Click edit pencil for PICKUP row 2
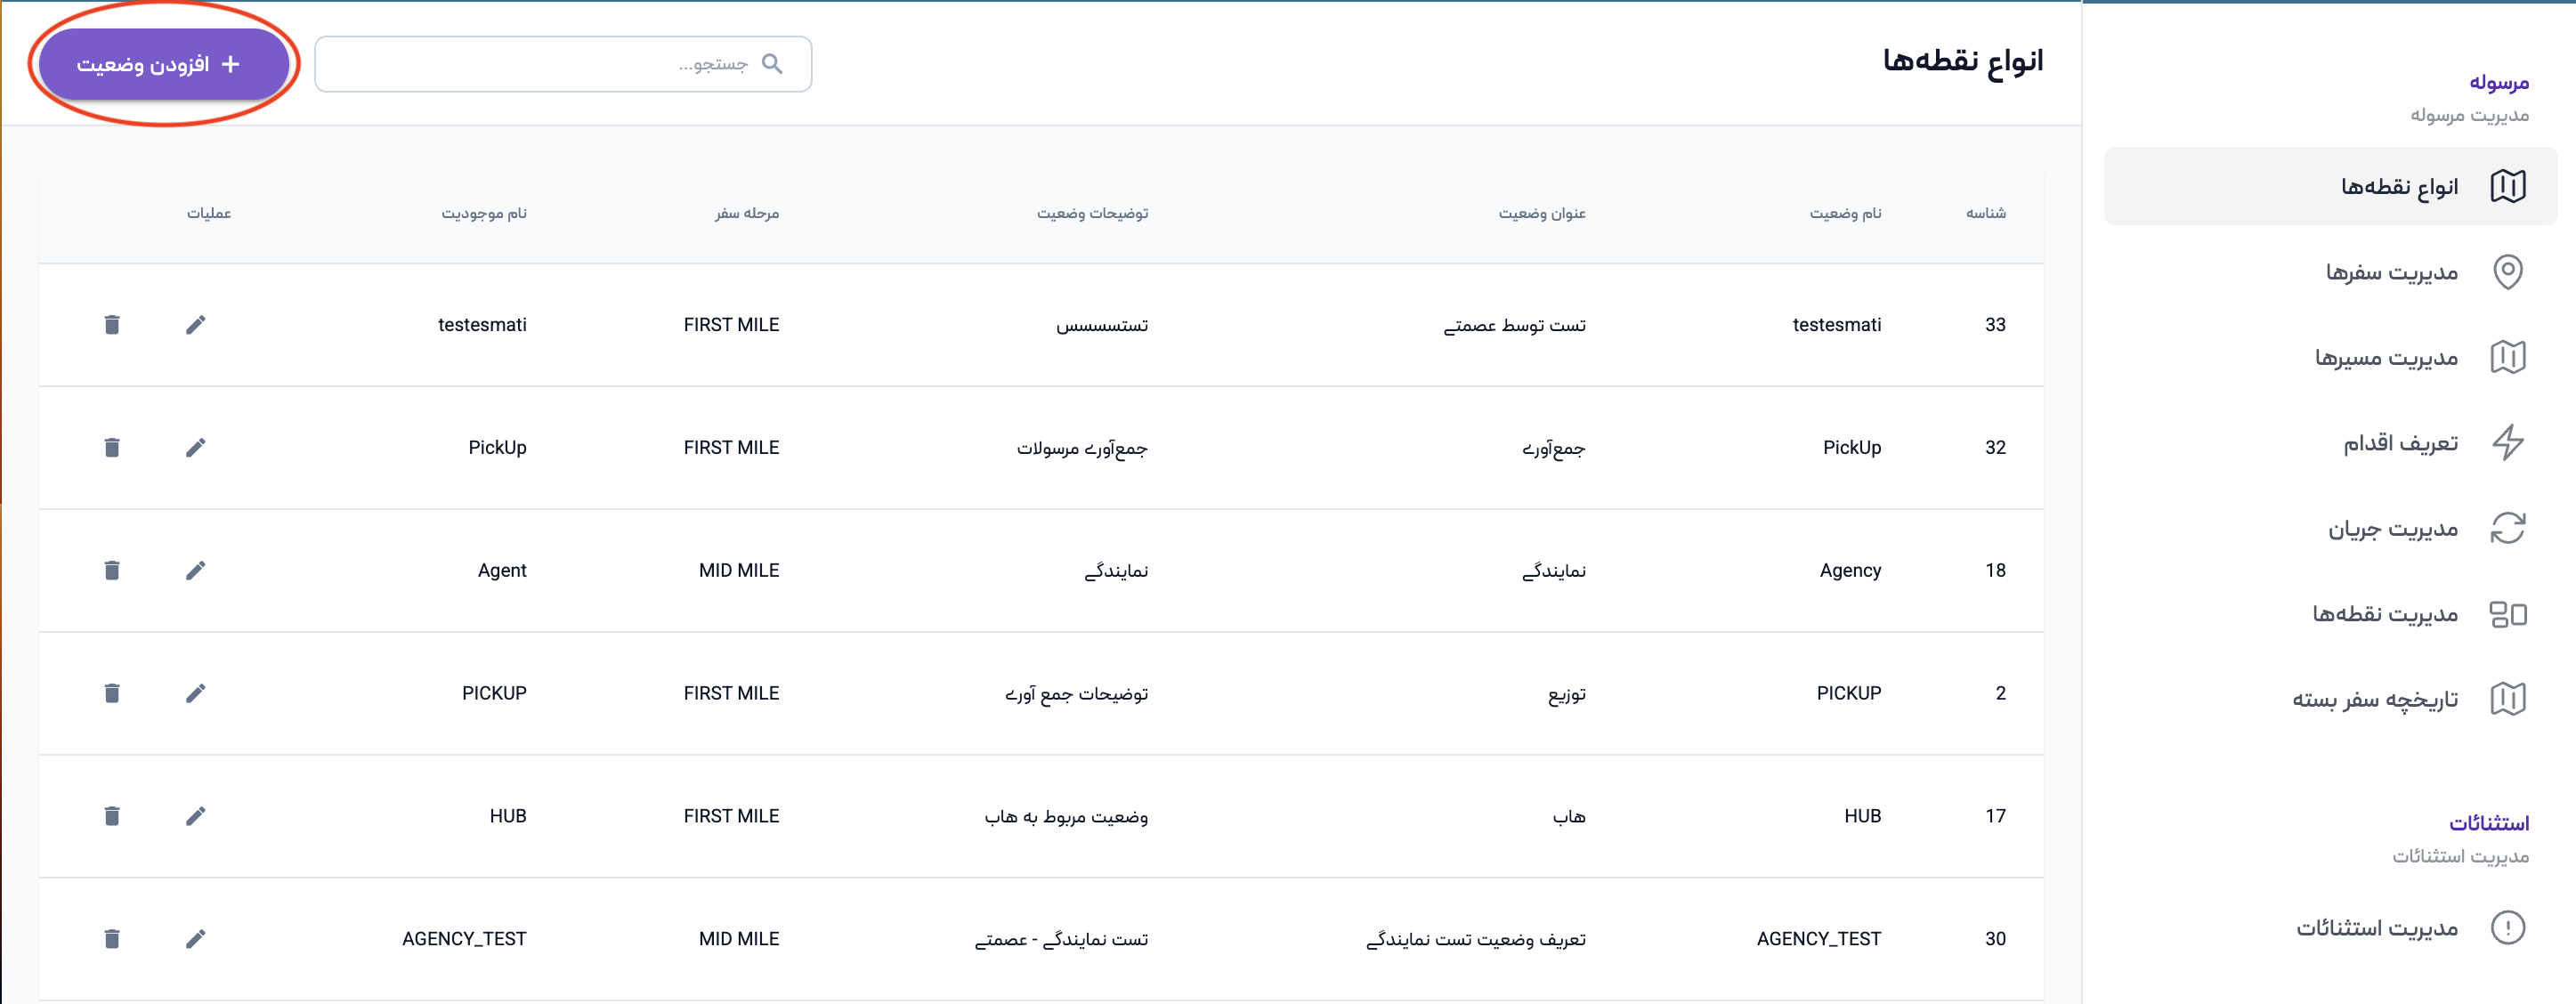 pos(195,693)
